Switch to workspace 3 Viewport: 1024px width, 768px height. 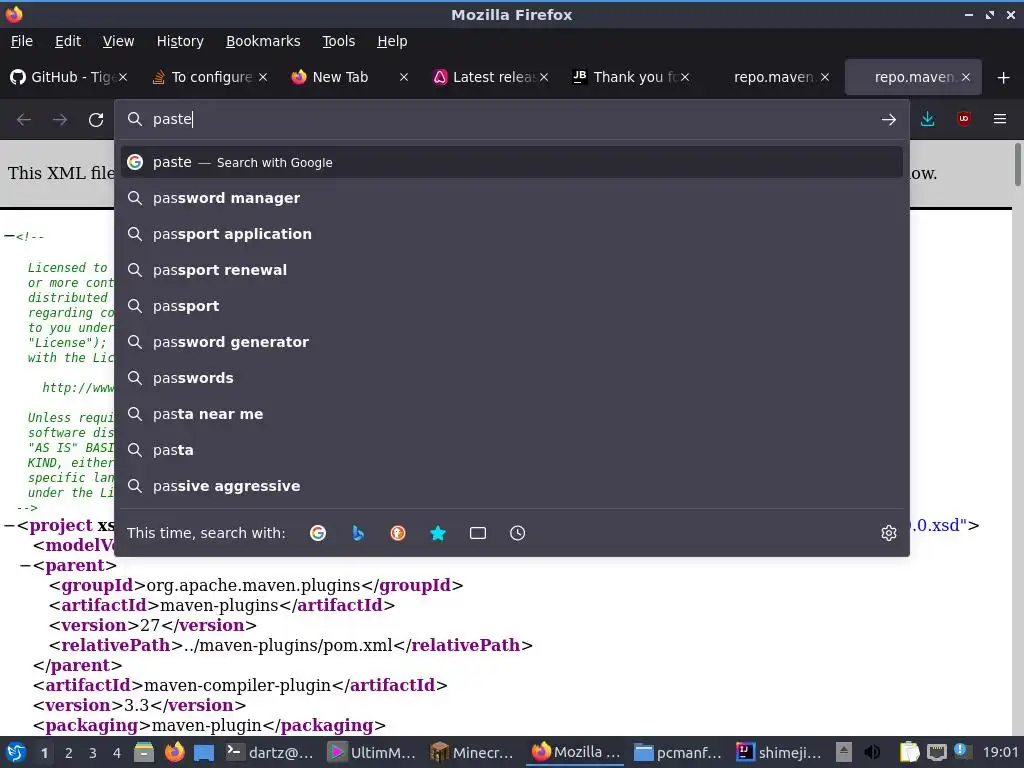pyautogui.click(x=93, y=753)
